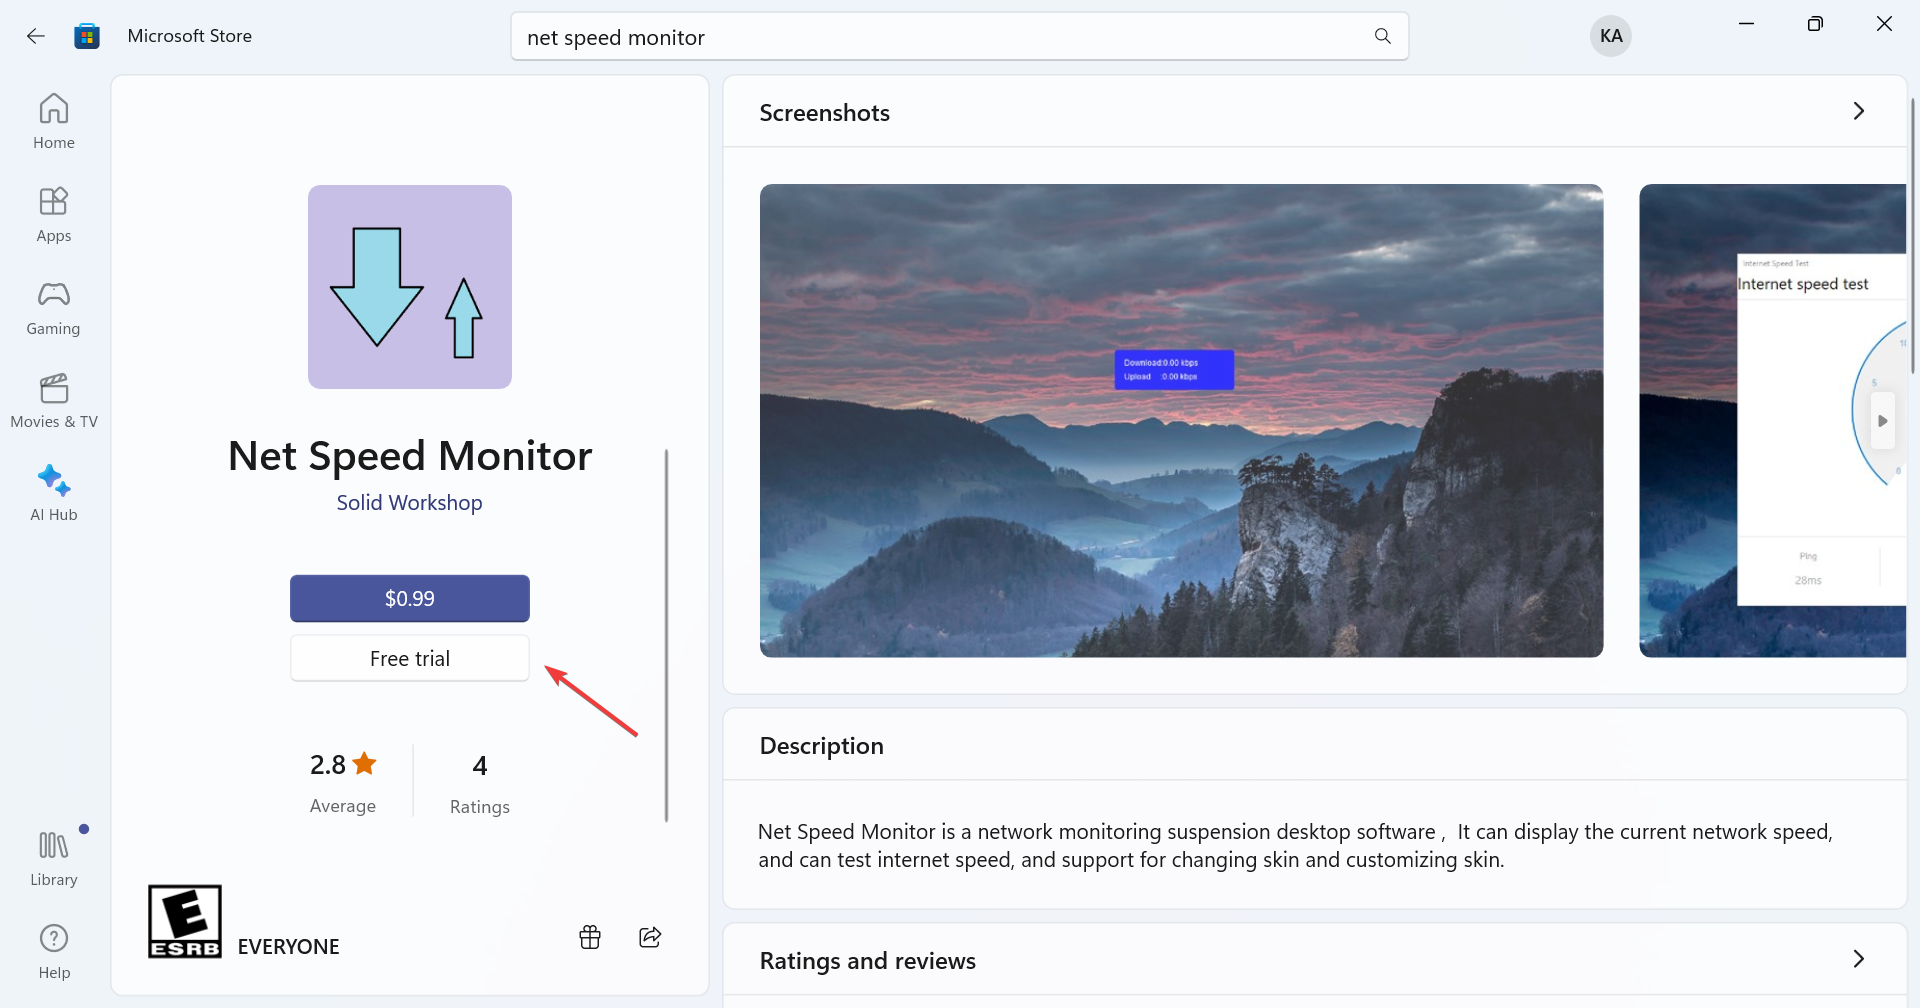Click the first mountain screenshot thumbnail
The image size is (1920, 1008).
(x=1180, y=419)
